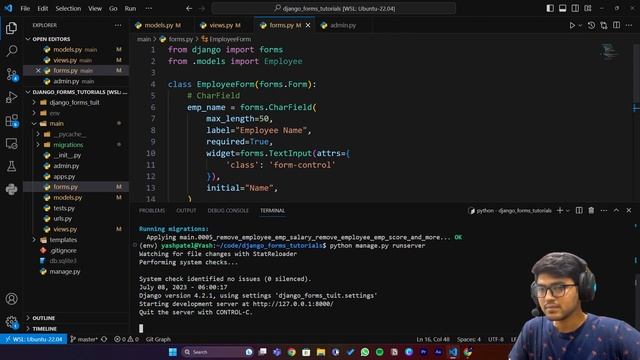Run the Python file with play button
This screenshot has width=640, height=360.
point(572,25)
